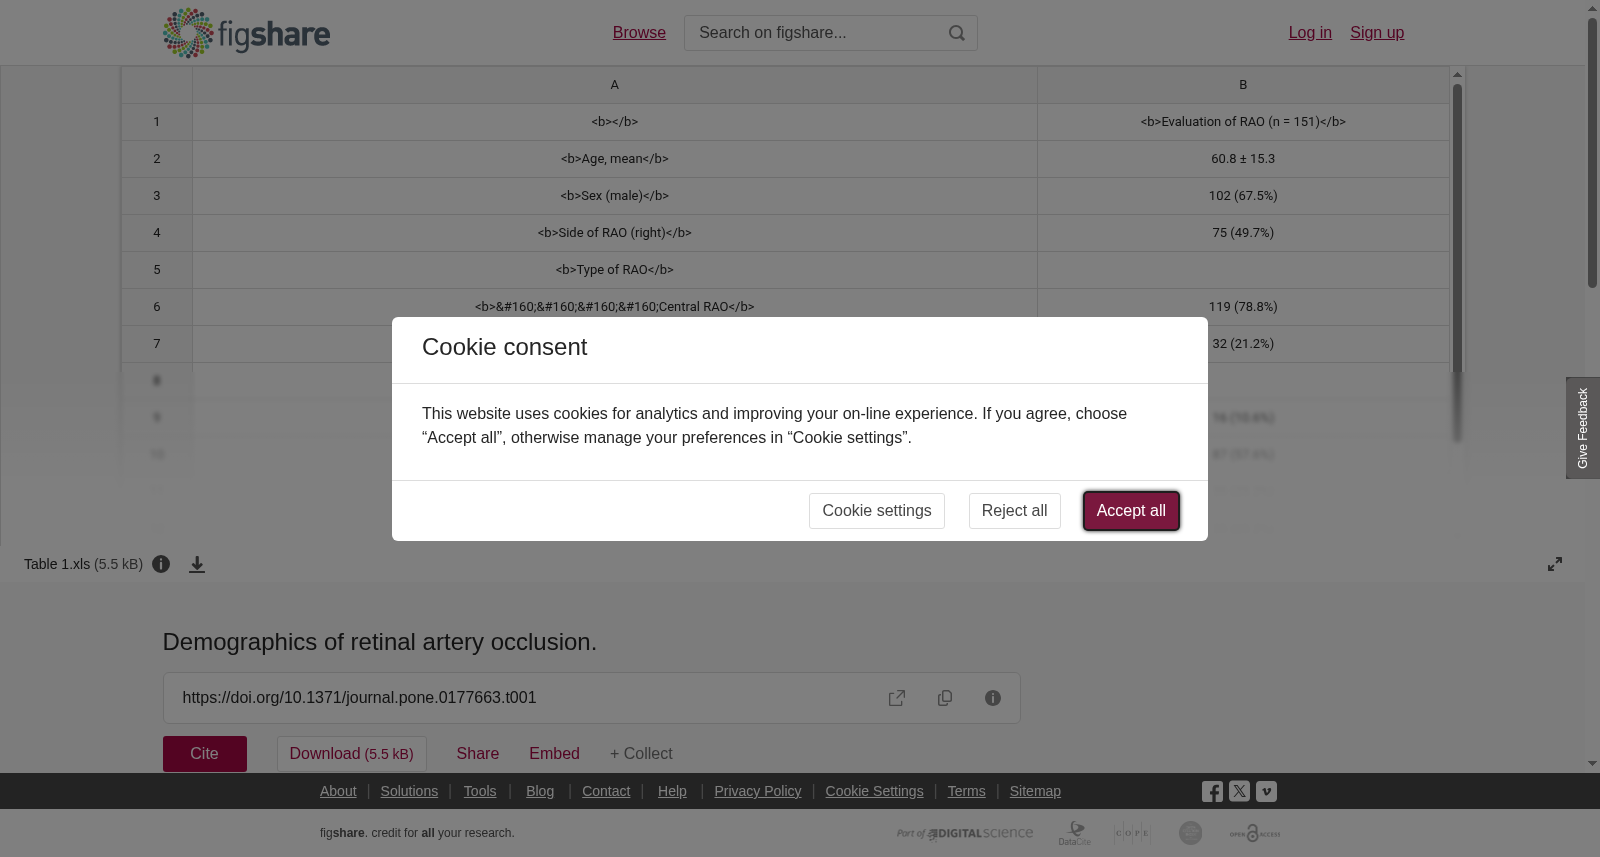Click Log in
The image size is (1600, 857).
[1310, 33]
